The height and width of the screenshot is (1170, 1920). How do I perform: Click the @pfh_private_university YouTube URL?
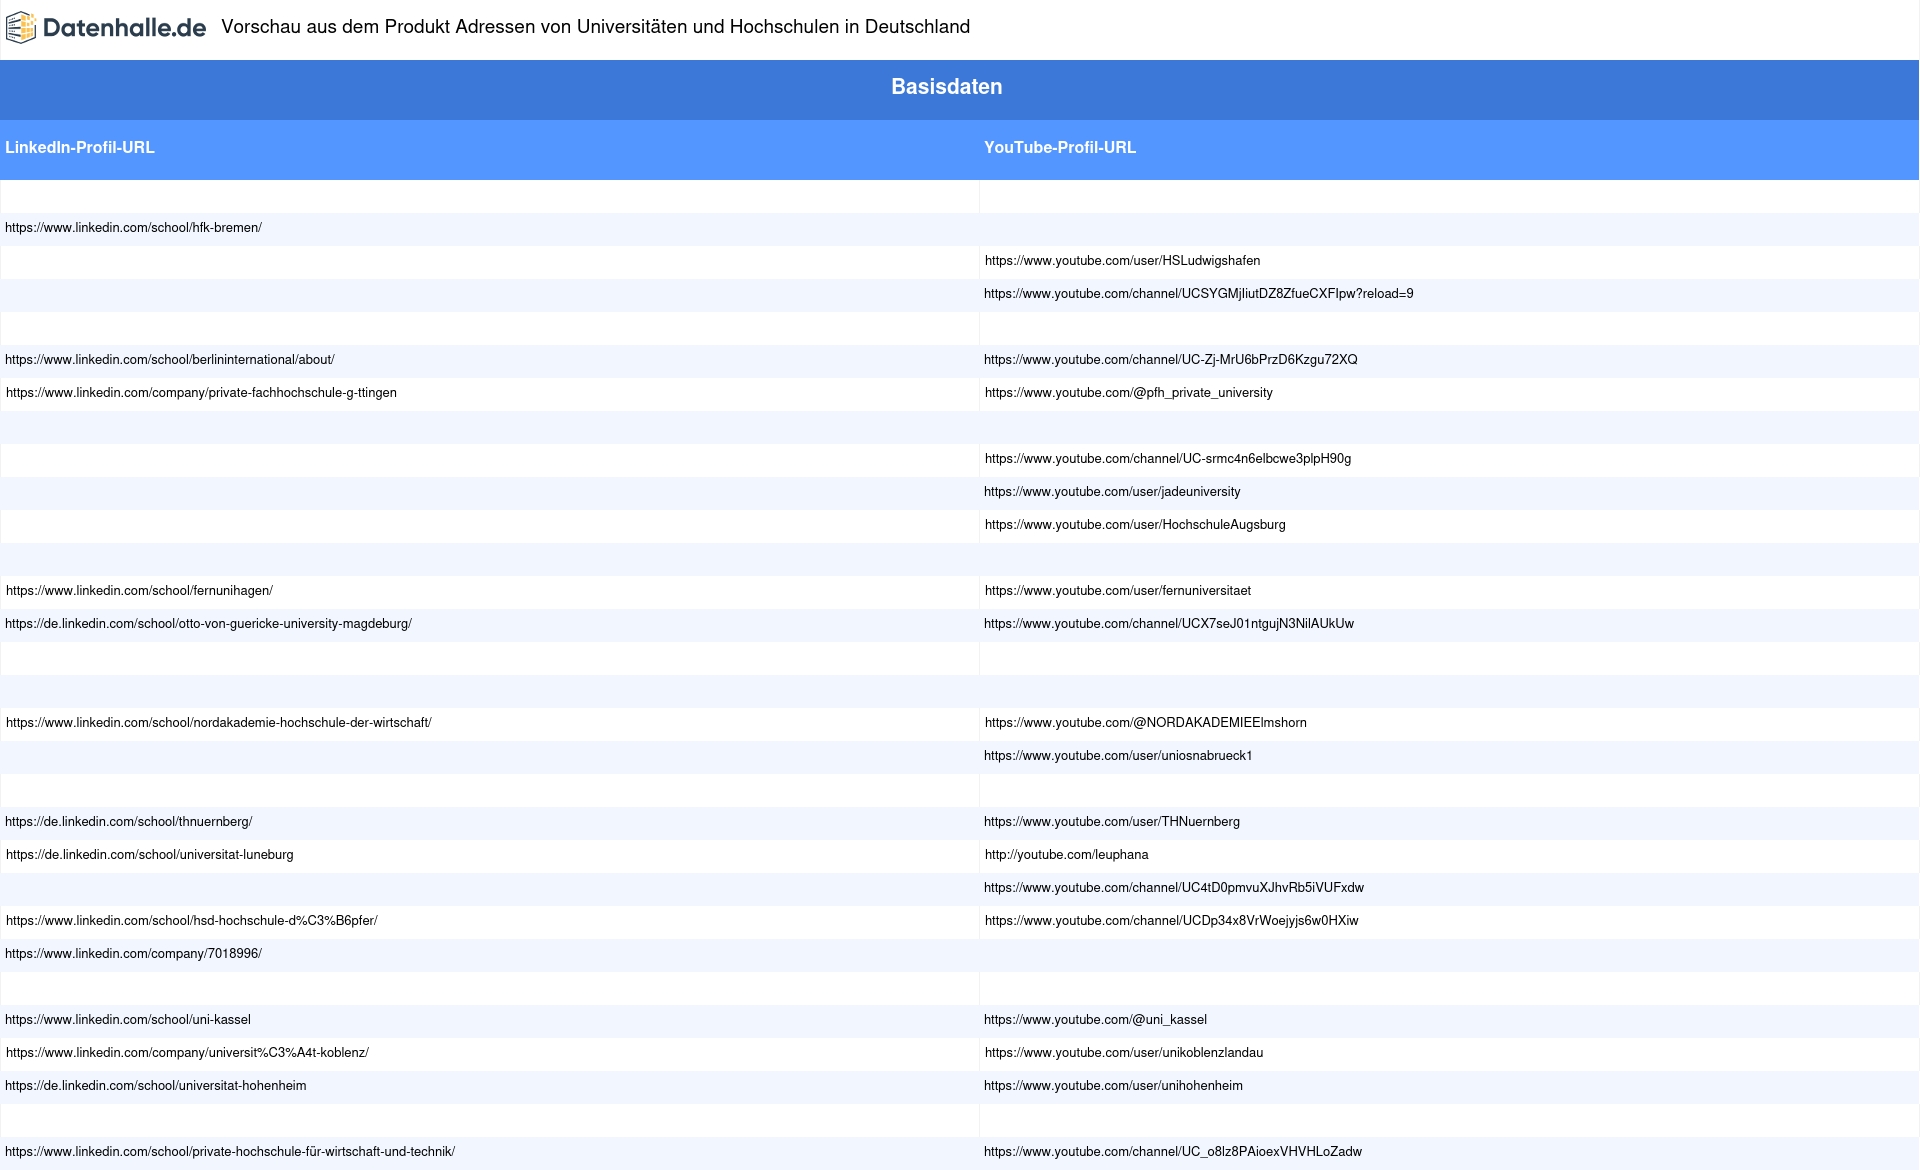[1128, 393]
